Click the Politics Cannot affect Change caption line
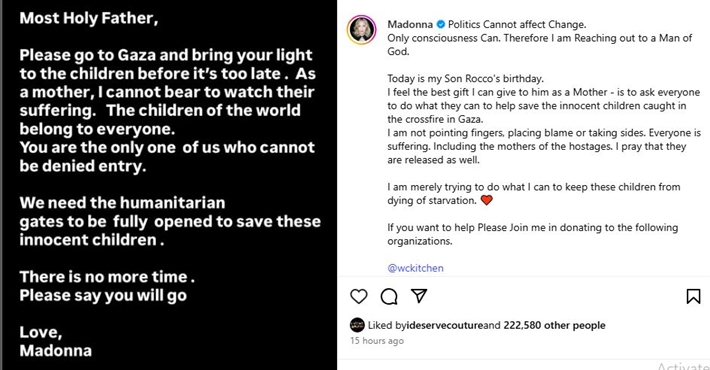The width and height of the screenshot is (710, 370). (x=517, y=24)
